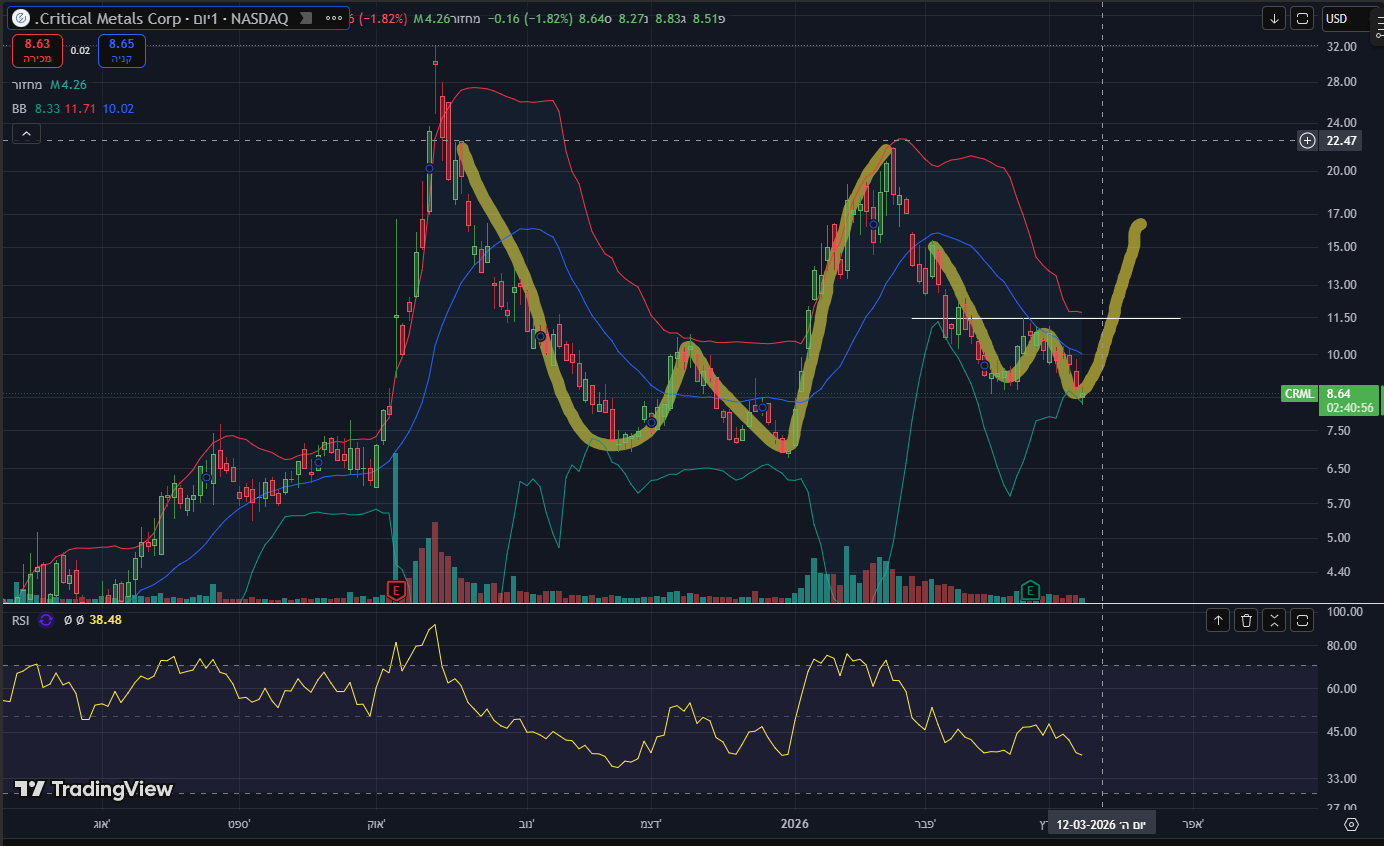Select the RSI indicator legend label
This screenshot has width=1384, height=846.
click(20, 620)
